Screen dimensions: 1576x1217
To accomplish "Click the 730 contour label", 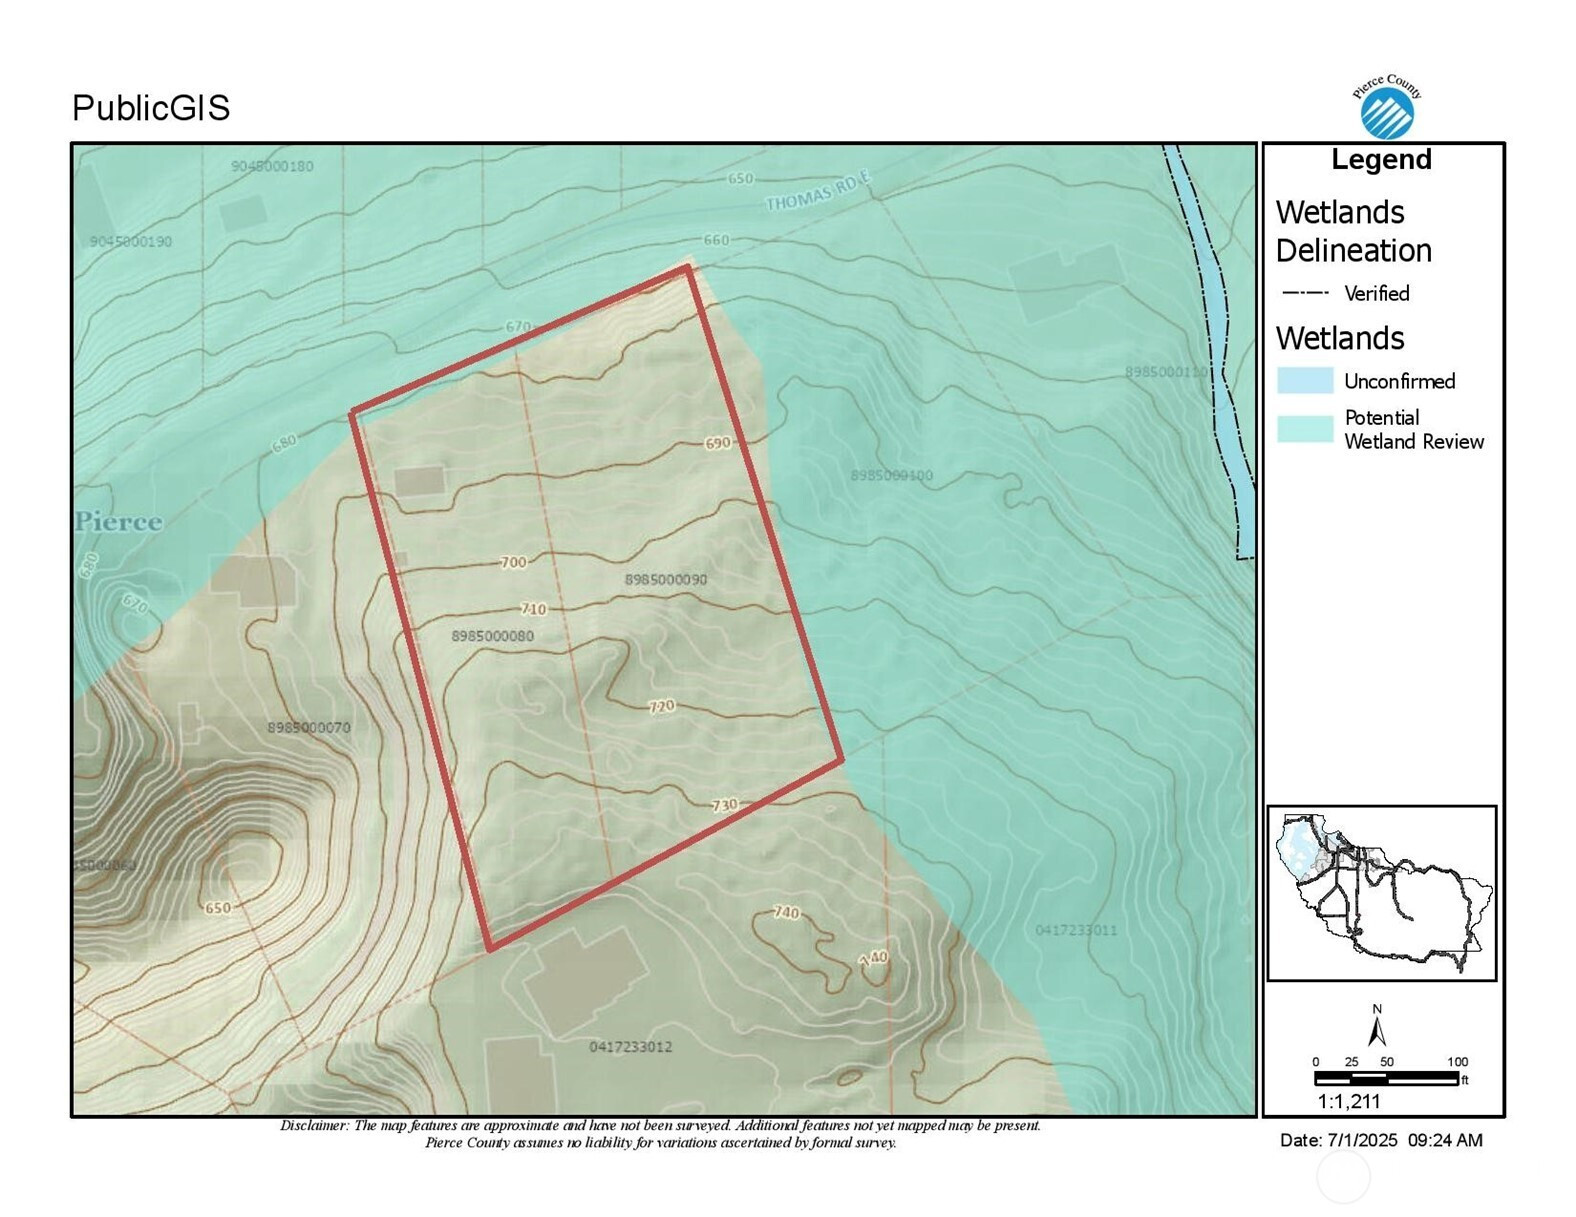I will pyautogui.click(x=725, y=805).
